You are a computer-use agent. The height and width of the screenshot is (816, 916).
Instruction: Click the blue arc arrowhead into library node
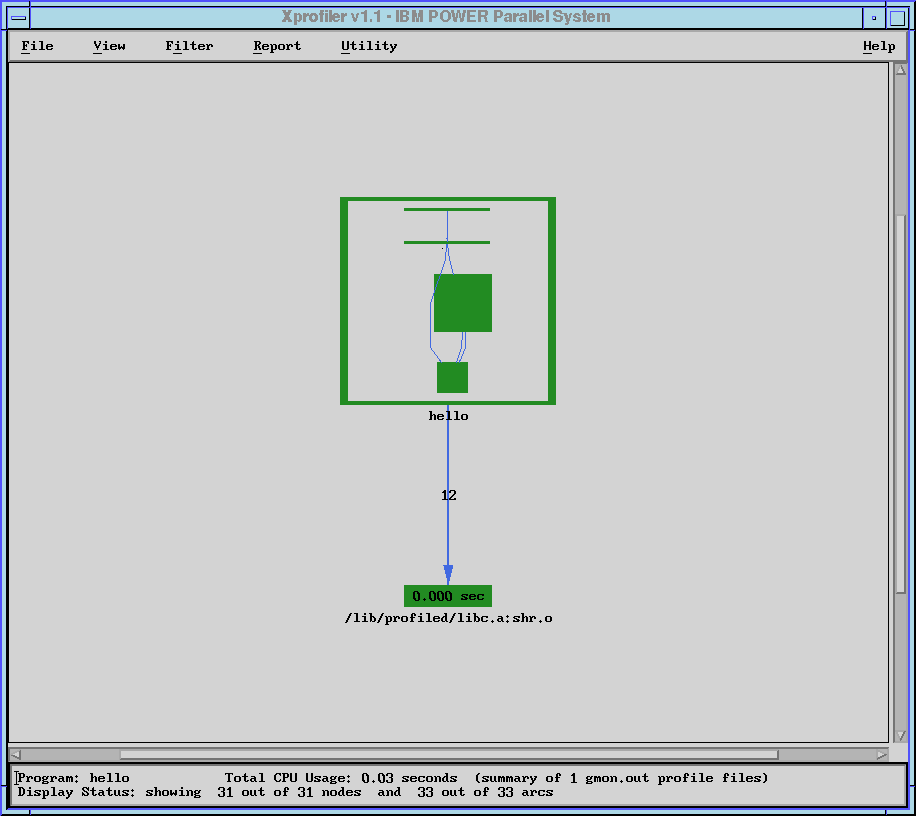[x=448, y=575]
